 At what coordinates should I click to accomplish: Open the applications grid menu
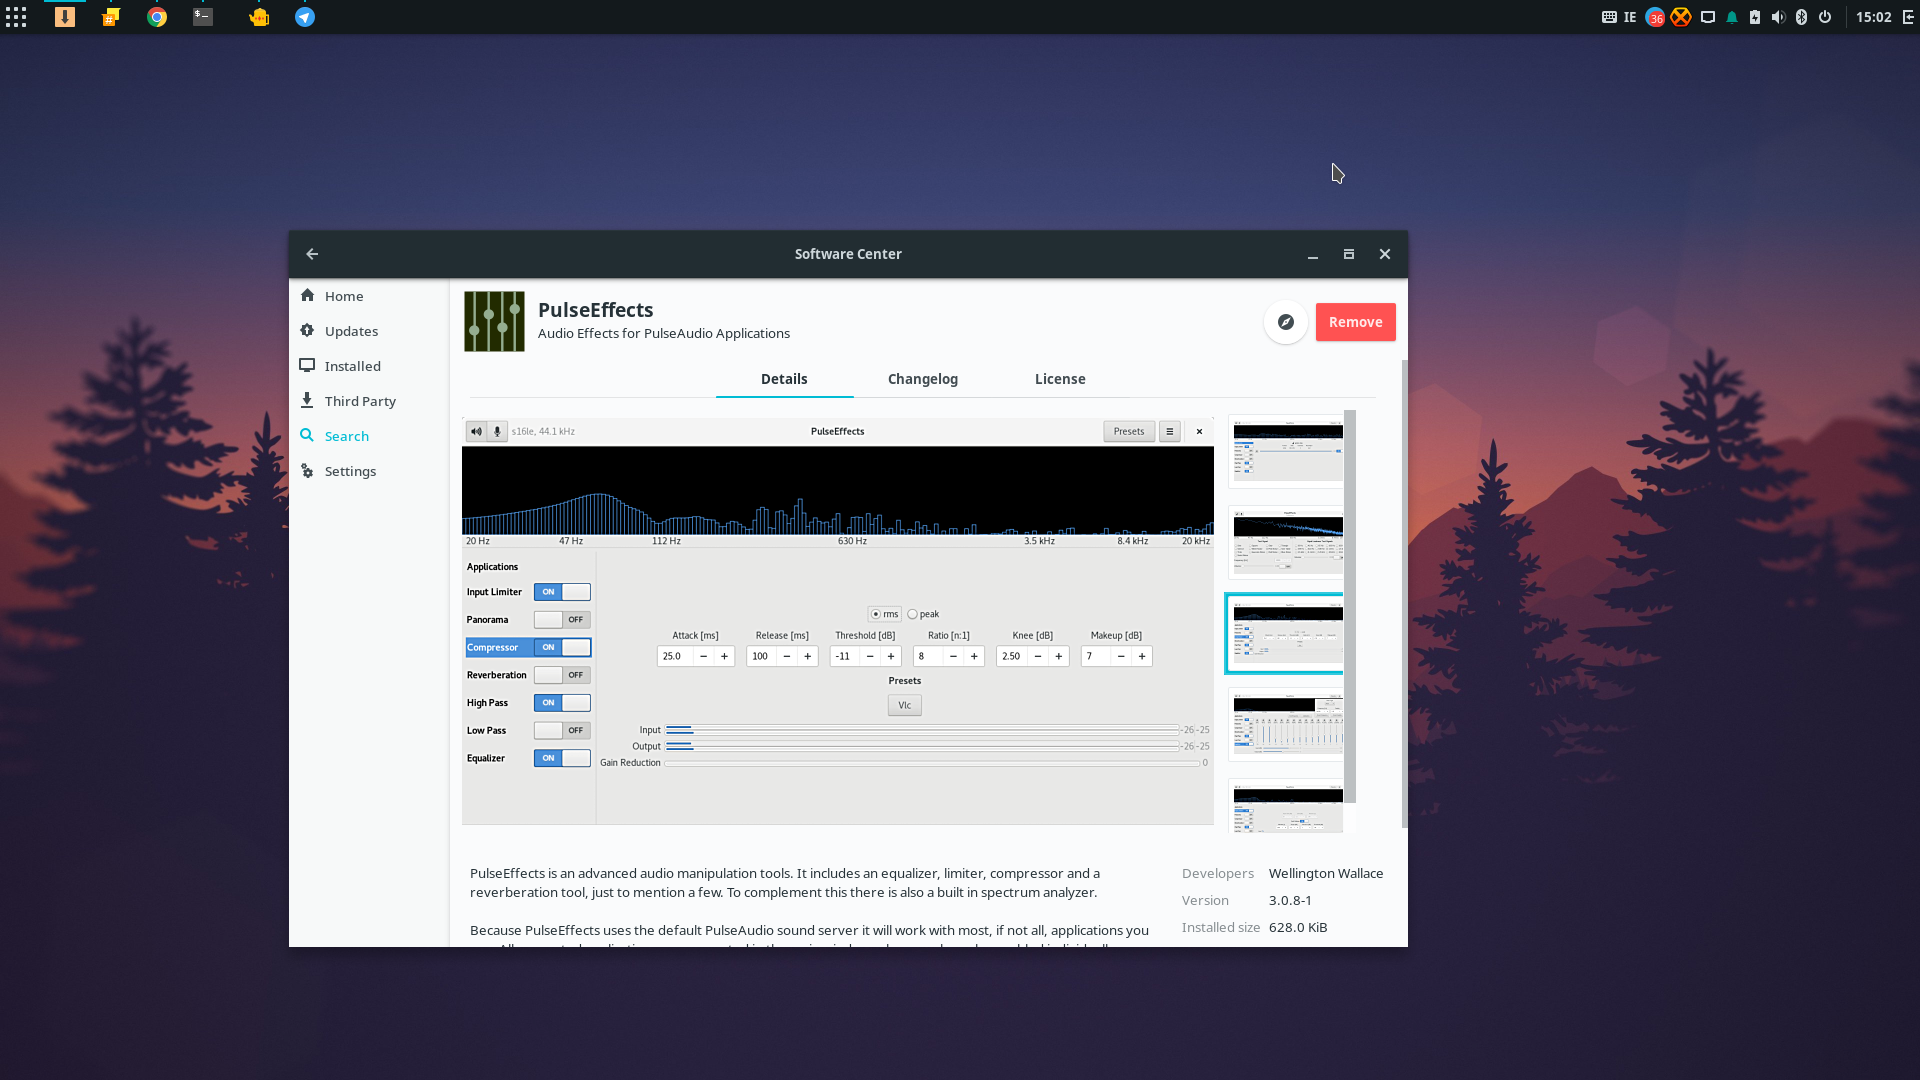click(x=16, y=17)
